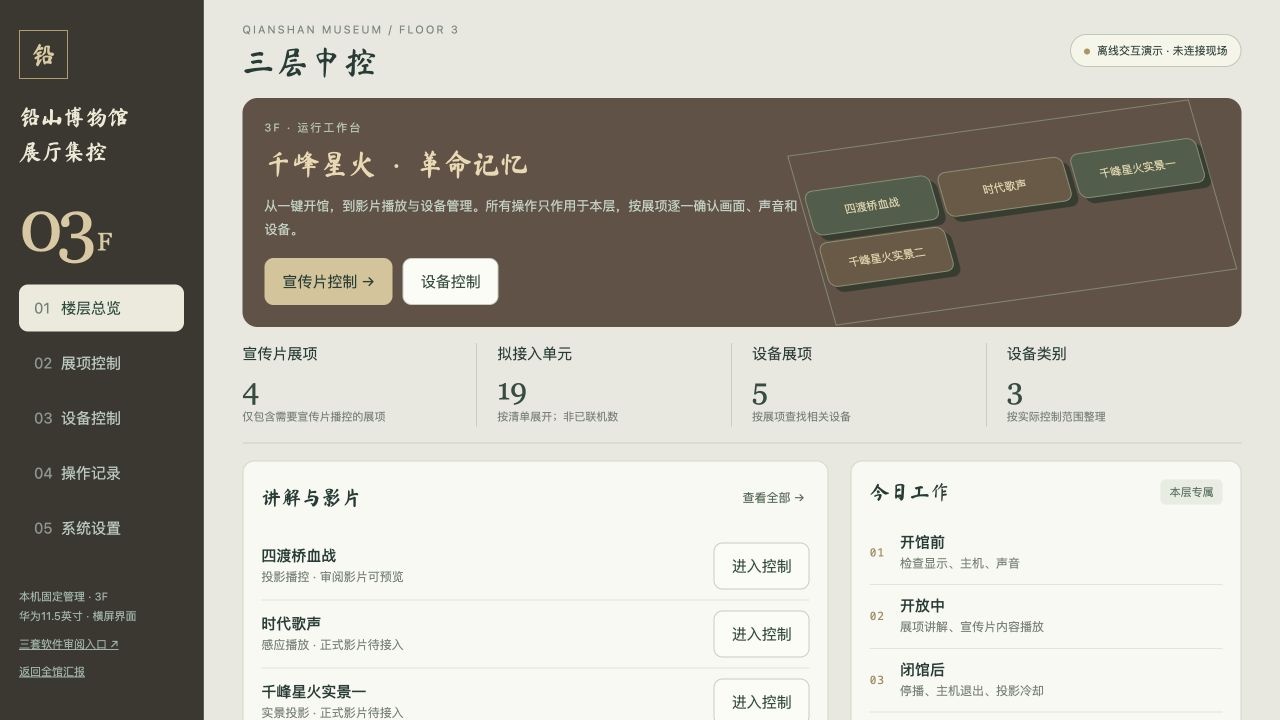The image size is (1280, 720).
Task: Click the 铅 logo icon in sidebar
Action: 43,54
